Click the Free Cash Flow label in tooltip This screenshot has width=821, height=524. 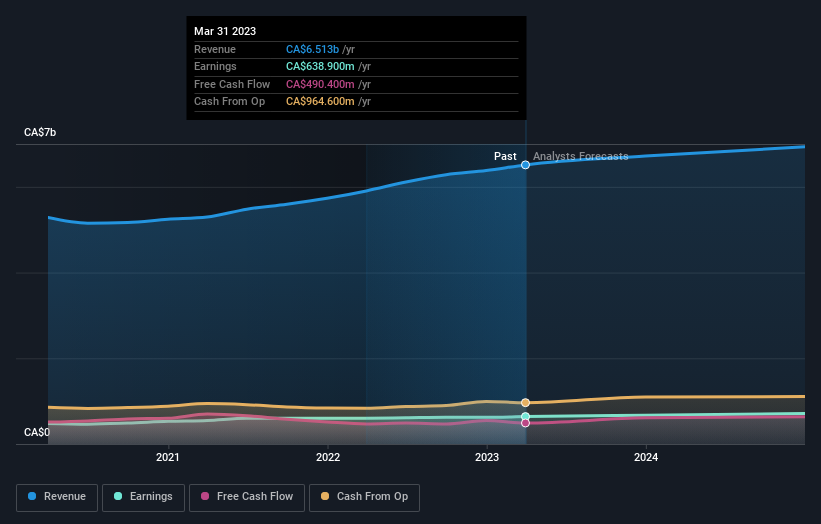232,84
